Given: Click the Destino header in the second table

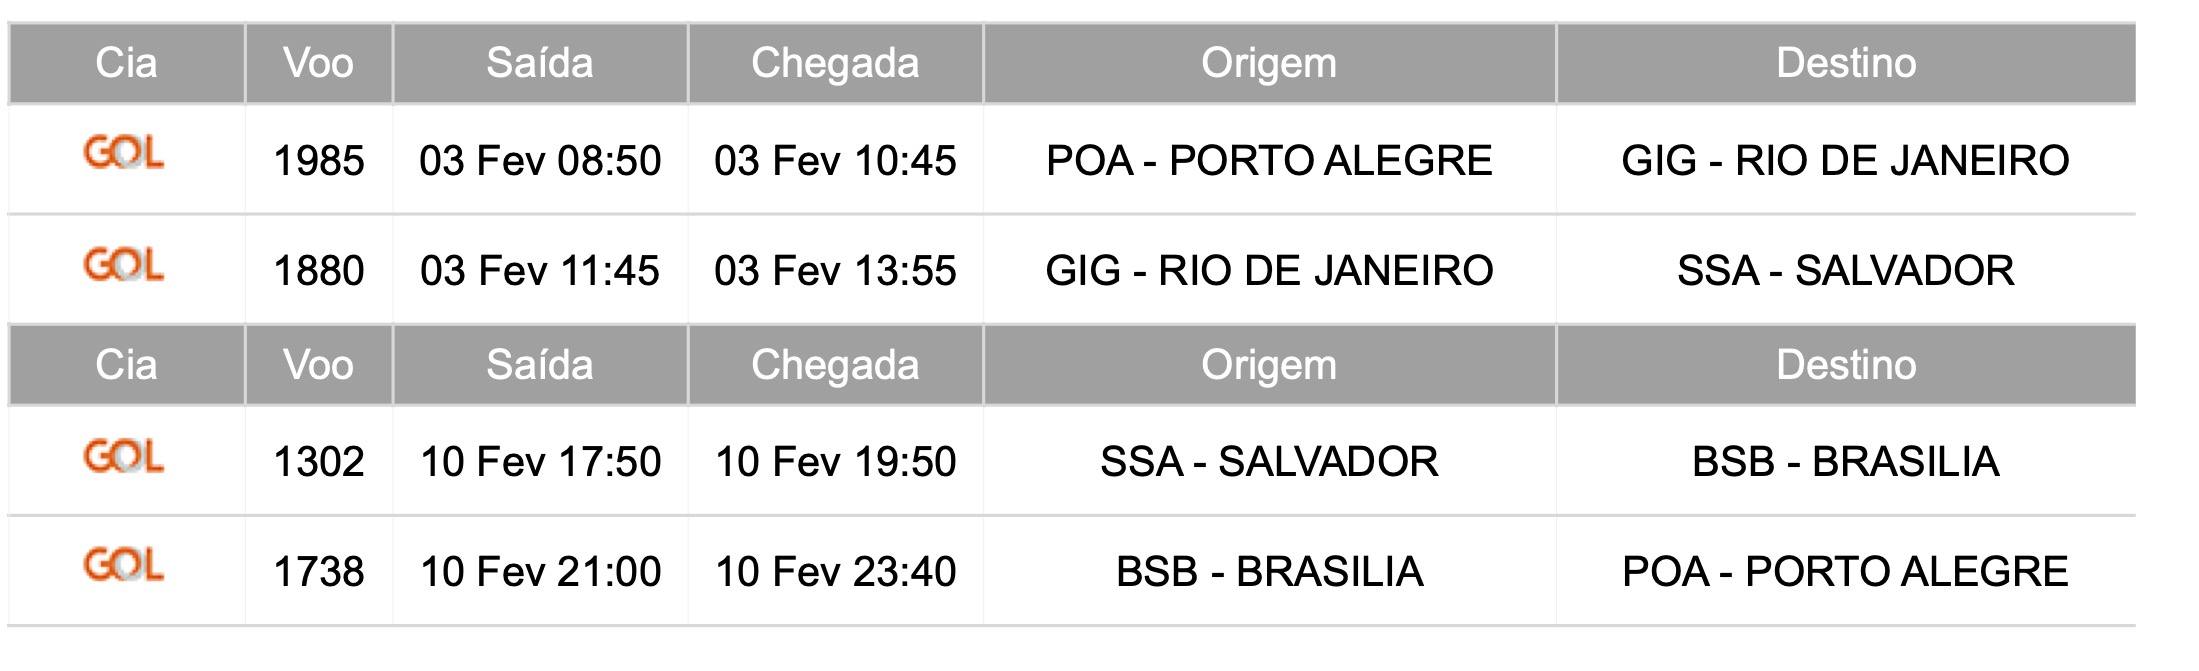Looking at the screenshot, I should click(x=1846, y=365).
